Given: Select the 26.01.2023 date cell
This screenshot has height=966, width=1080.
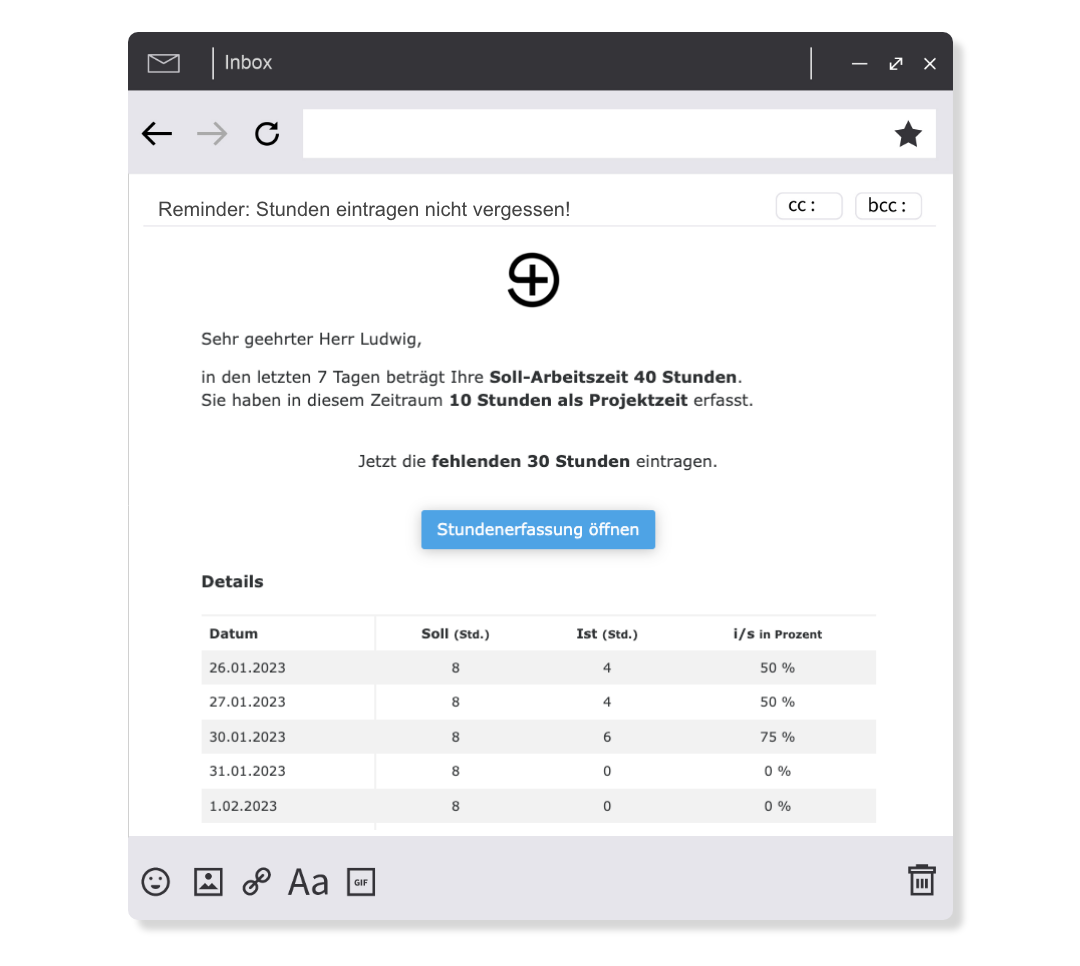Looking at the screenshot, I should 247,668.
